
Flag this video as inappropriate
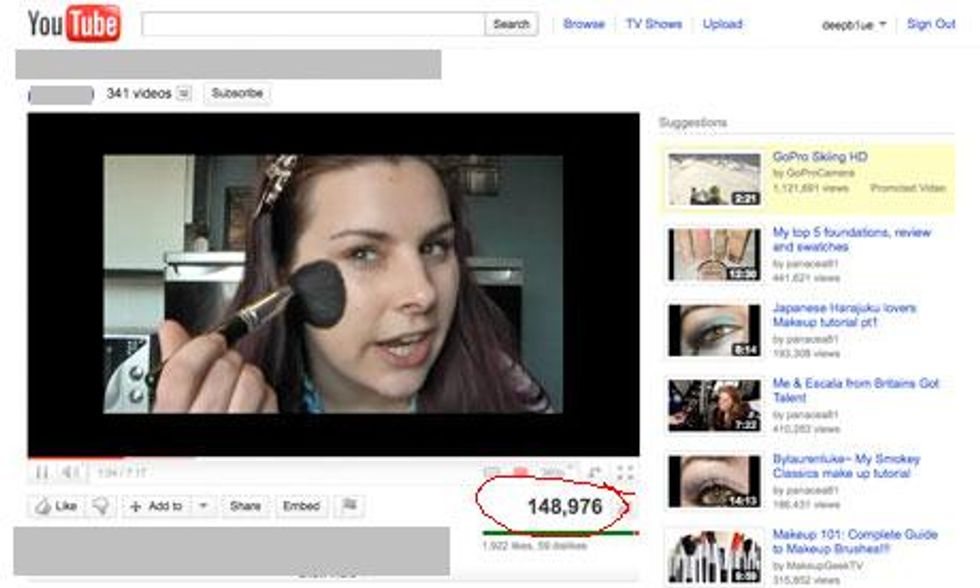point(349,507)
